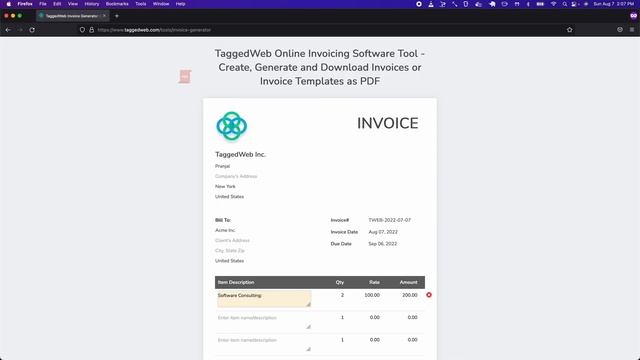
Task: Click the address bar URL
Action: click(154, 30)
